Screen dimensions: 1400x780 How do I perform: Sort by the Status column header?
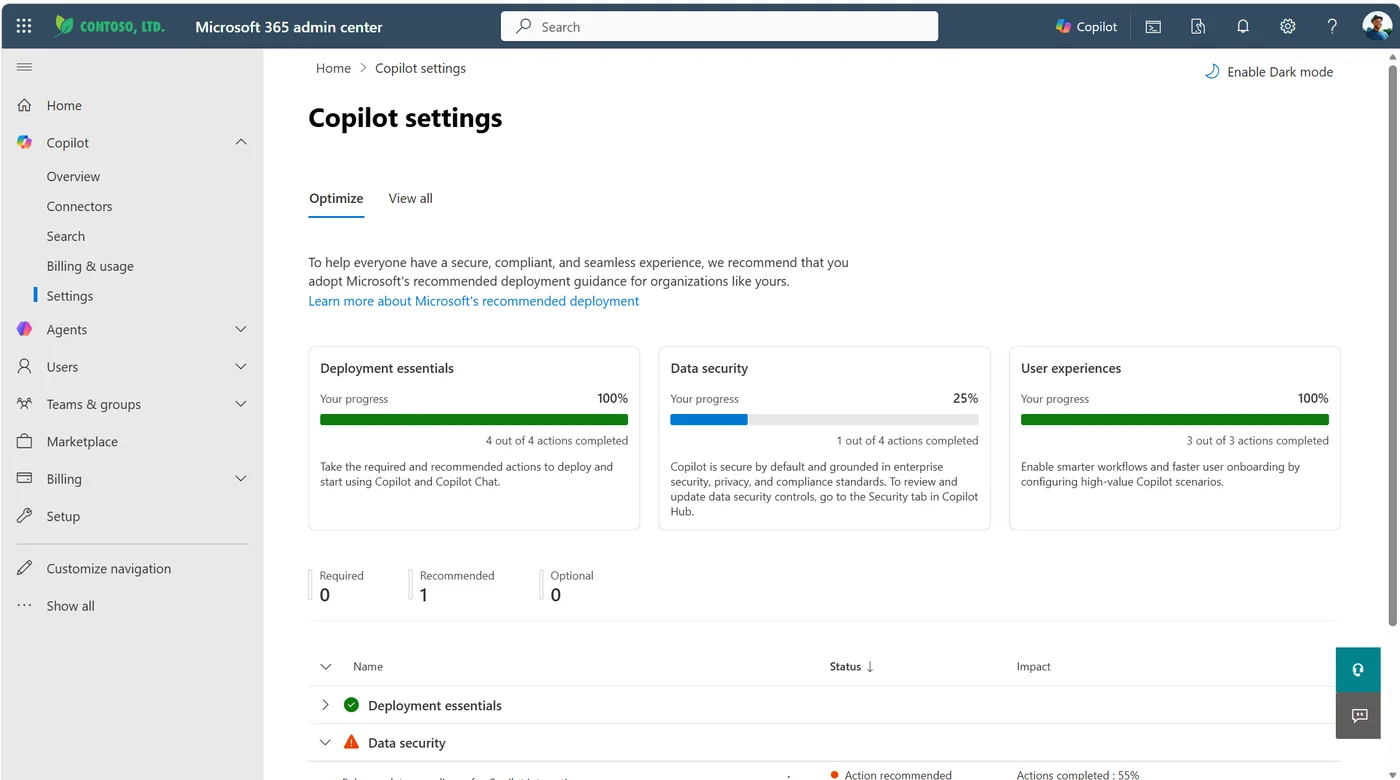(x=851, y=667)
